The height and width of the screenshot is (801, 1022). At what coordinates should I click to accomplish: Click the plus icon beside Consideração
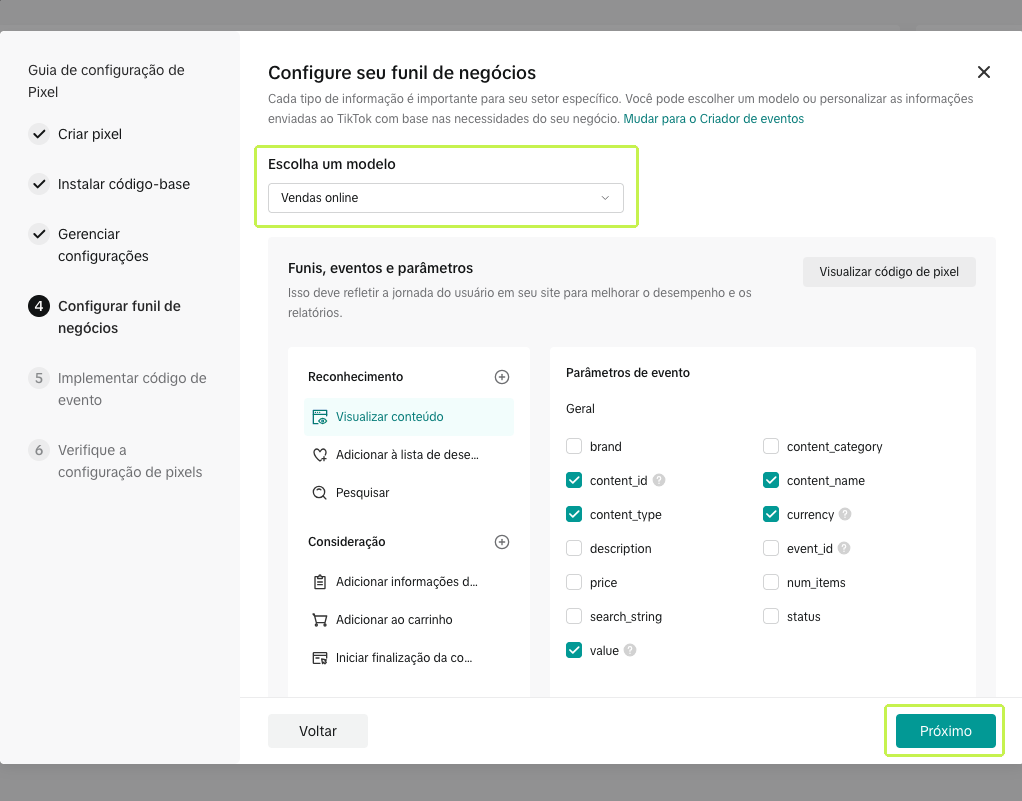coord(502,542)
